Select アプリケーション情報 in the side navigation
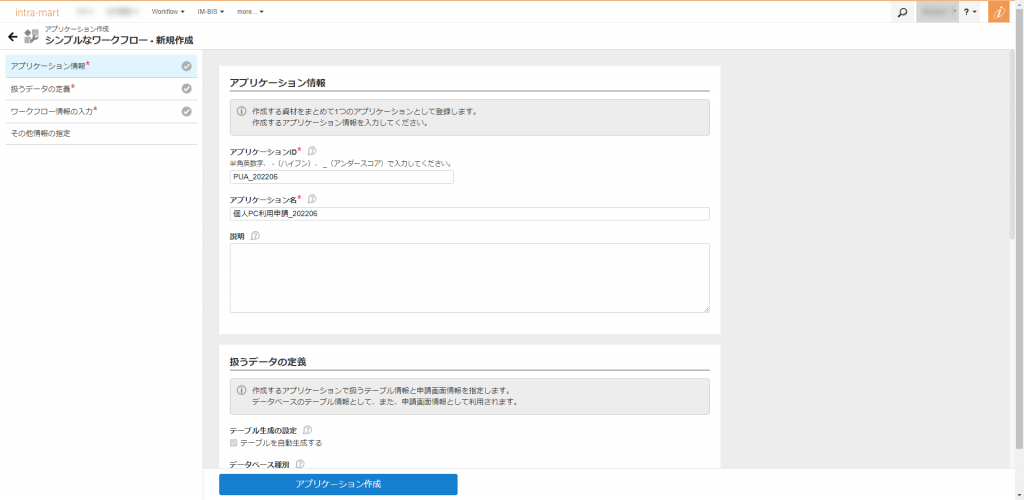 pyautogui.click(x=101, y=66)
